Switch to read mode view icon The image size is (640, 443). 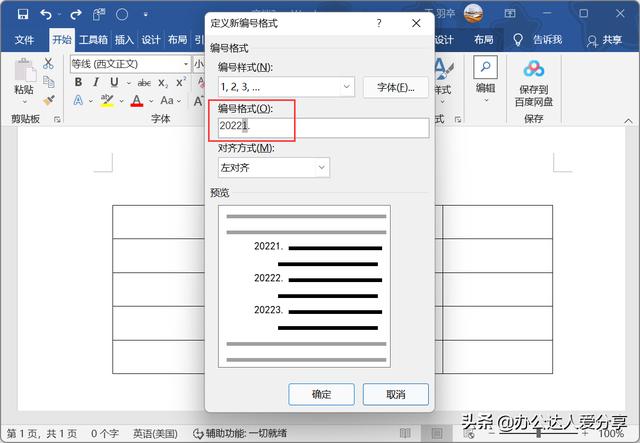405,433
